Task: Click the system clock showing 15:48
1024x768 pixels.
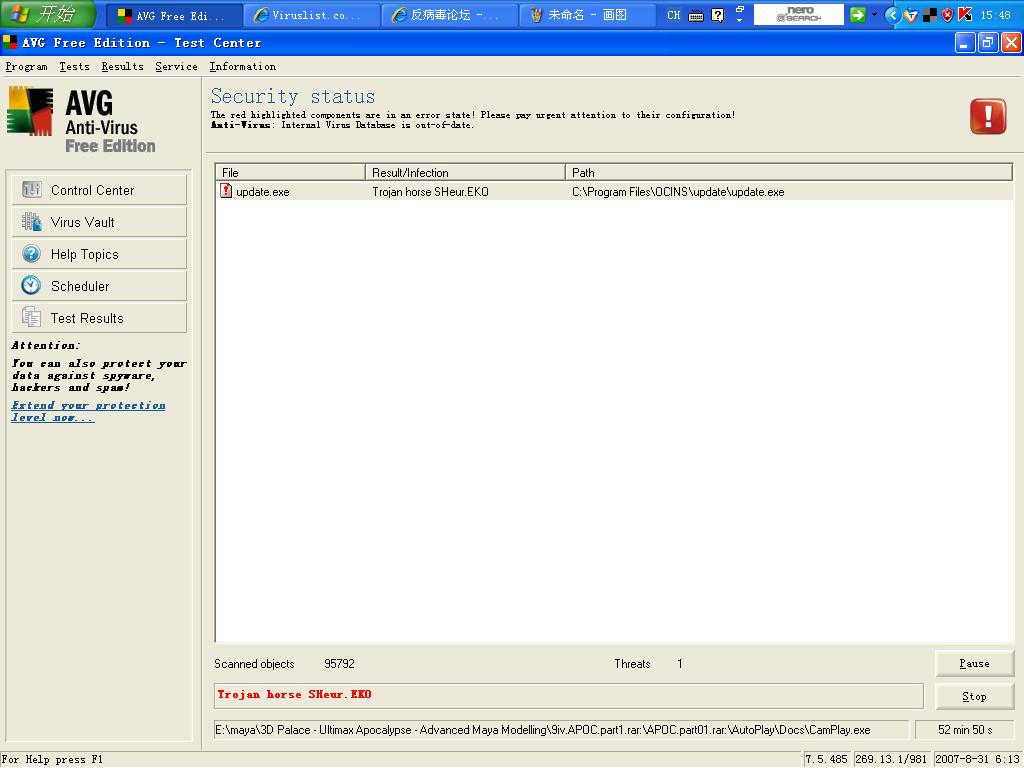Action: pos(995,15)
